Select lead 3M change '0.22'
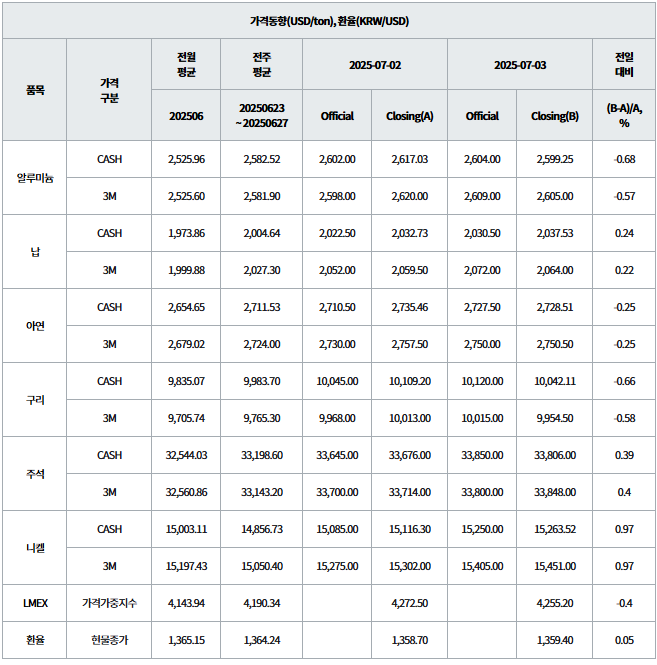657x665 pixels. (x=624, y=270)
